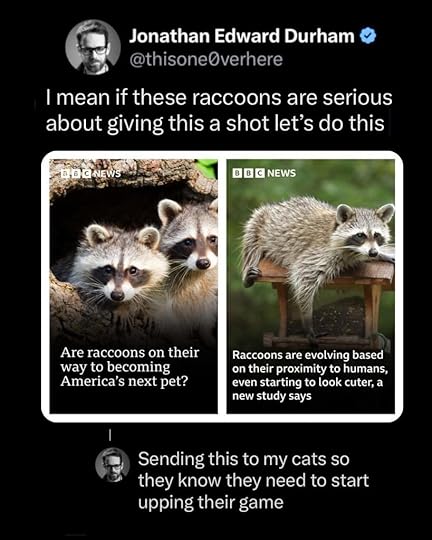Open Jonathan Edward Durham's profile avatar

(93, 47)
